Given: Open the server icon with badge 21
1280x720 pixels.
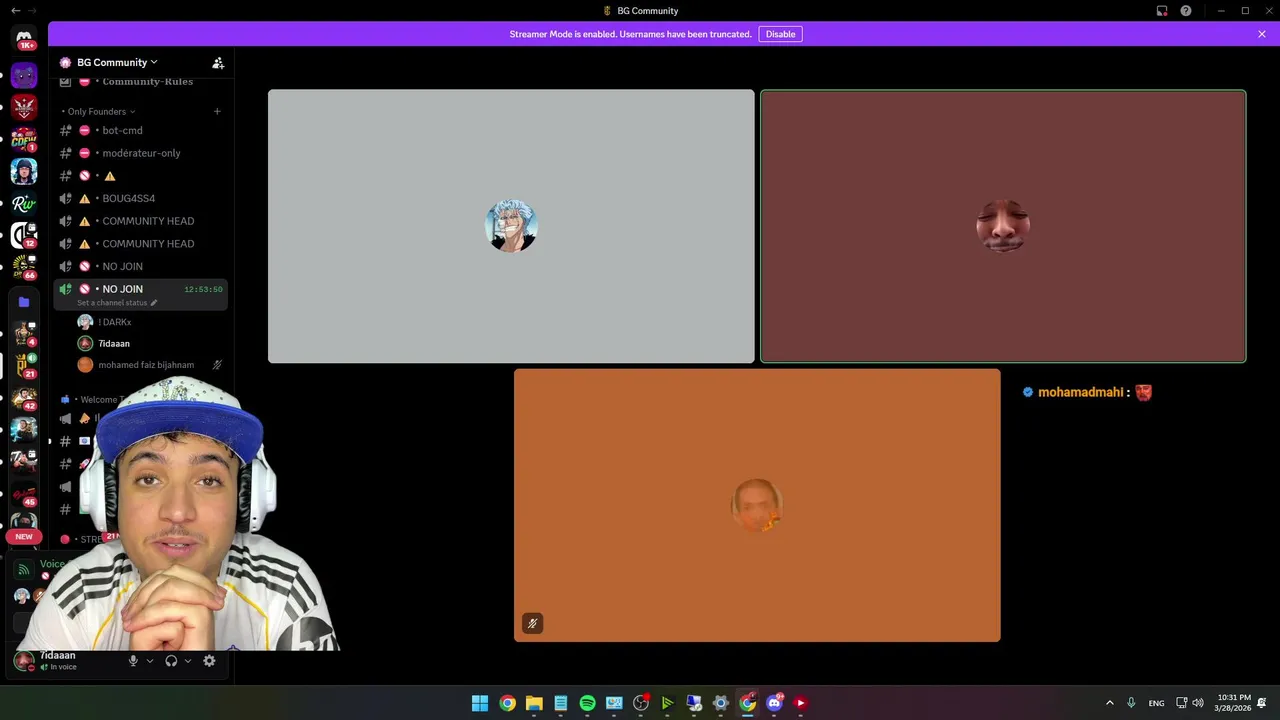Looking at the screenshot, I should click(x=24, y=365).
